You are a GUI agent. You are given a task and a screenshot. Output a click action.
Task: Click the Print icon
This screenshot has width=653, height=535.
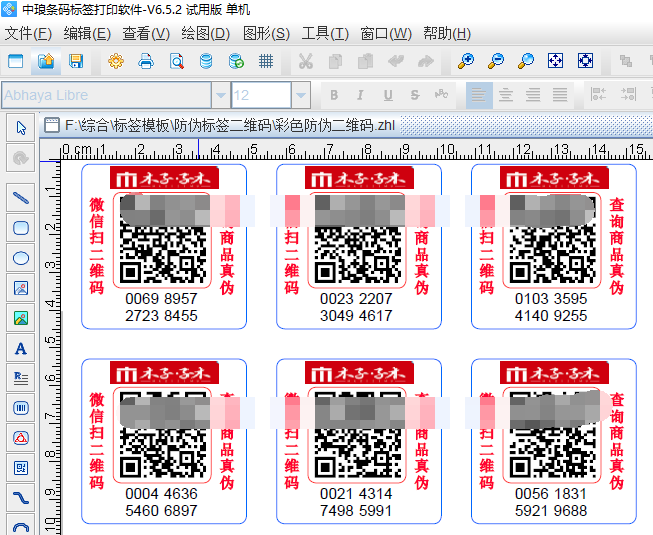click(146, 61)
